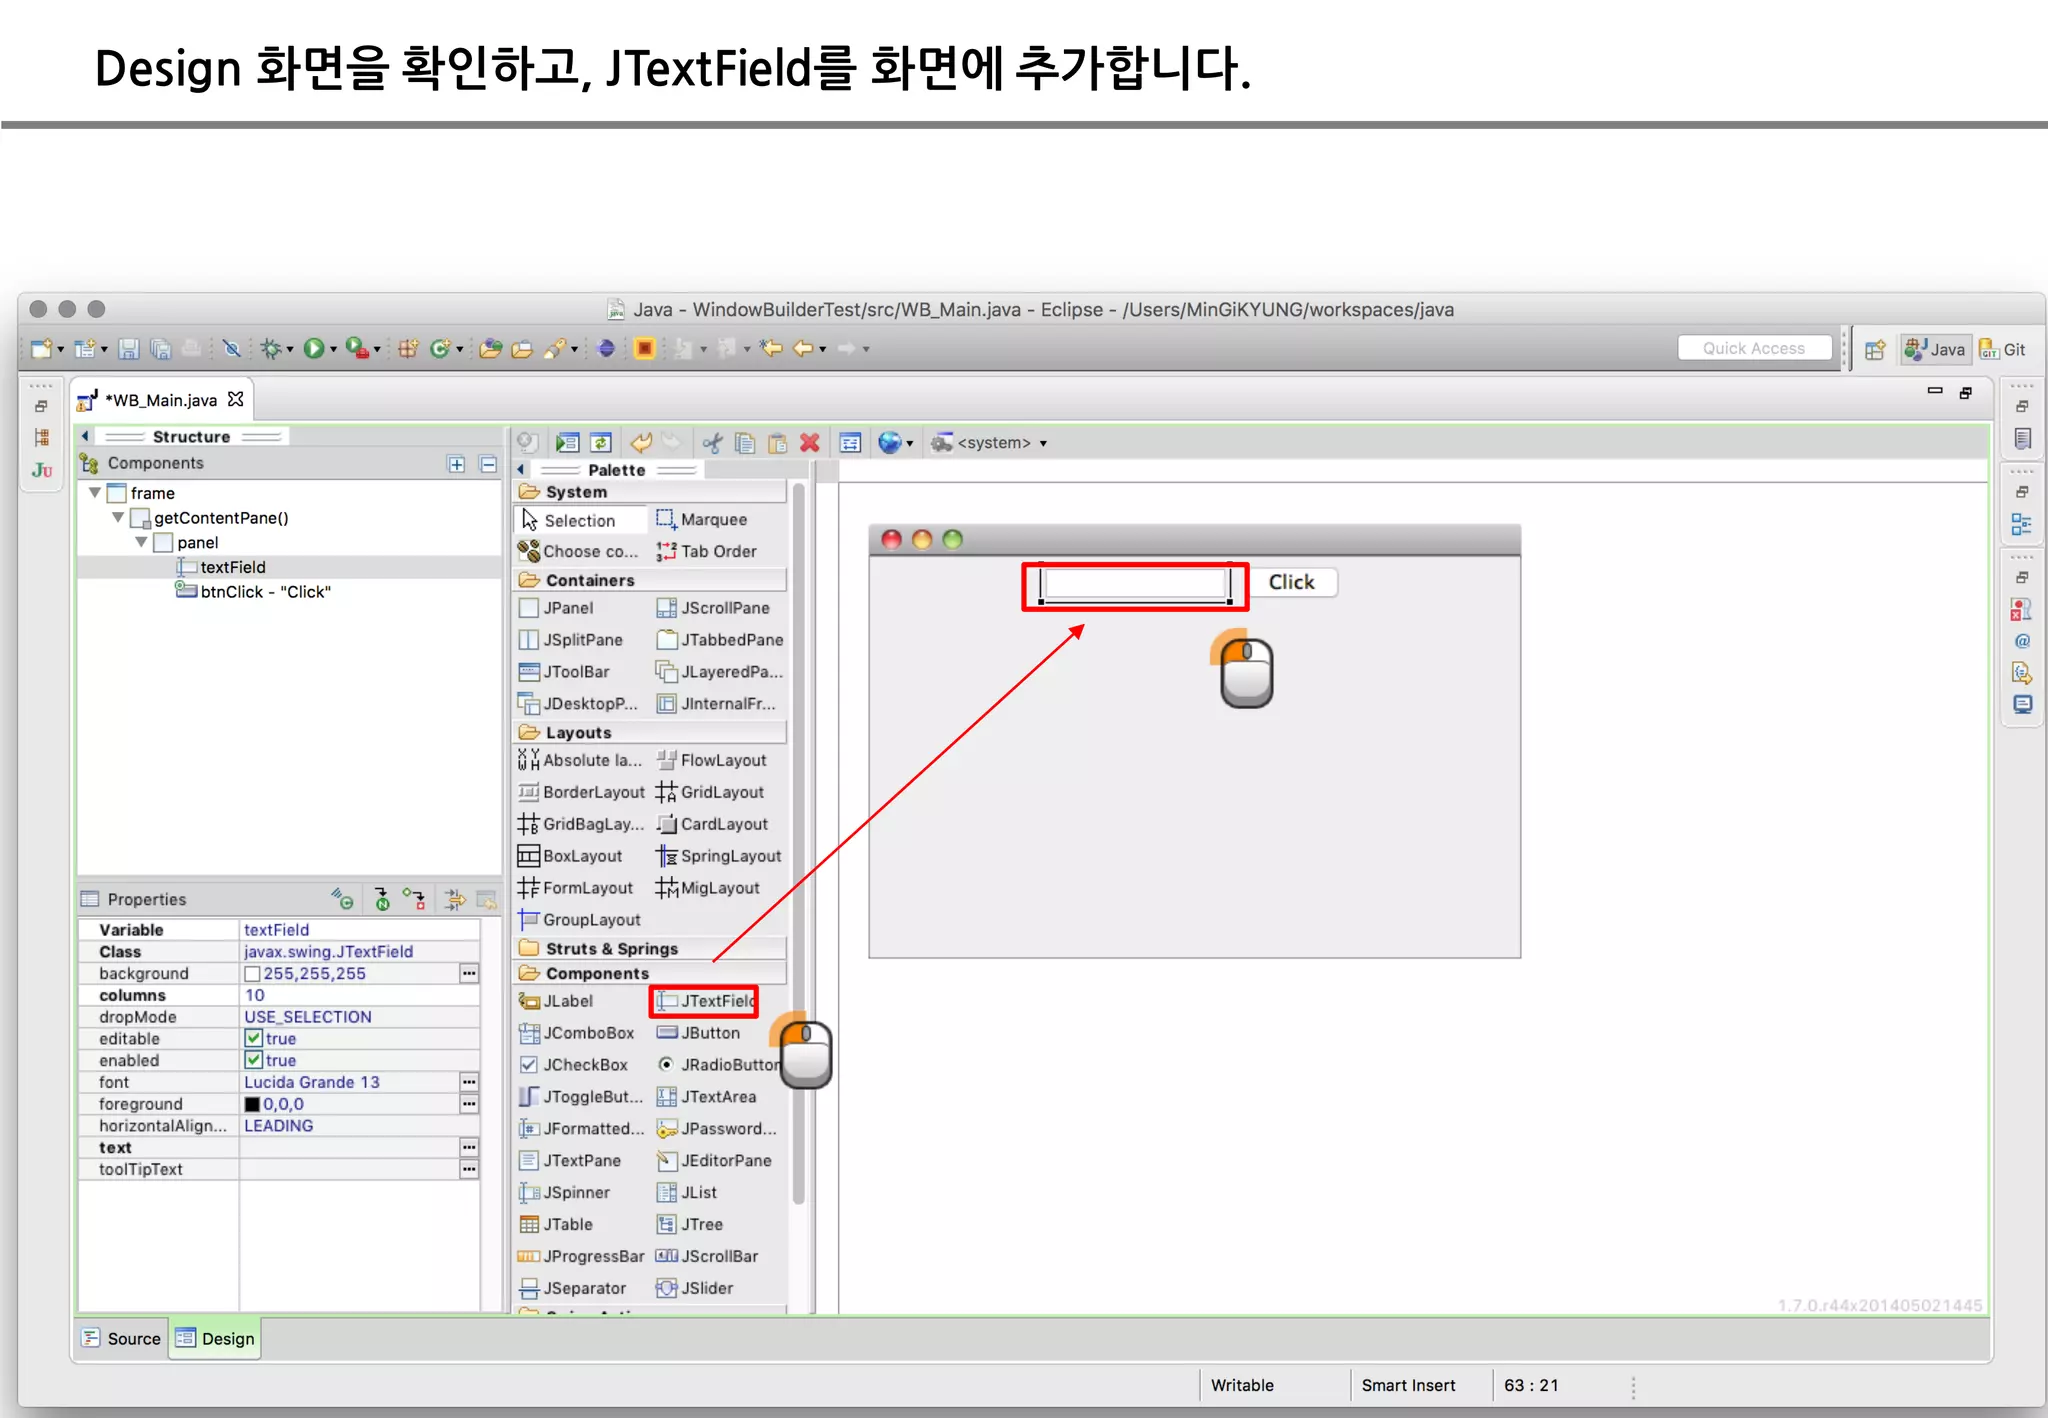Image resolution: width=2048 pixels, height=1418 pixels.
Task: Open the Tab Order tool
Action: (x=706, y=551)
